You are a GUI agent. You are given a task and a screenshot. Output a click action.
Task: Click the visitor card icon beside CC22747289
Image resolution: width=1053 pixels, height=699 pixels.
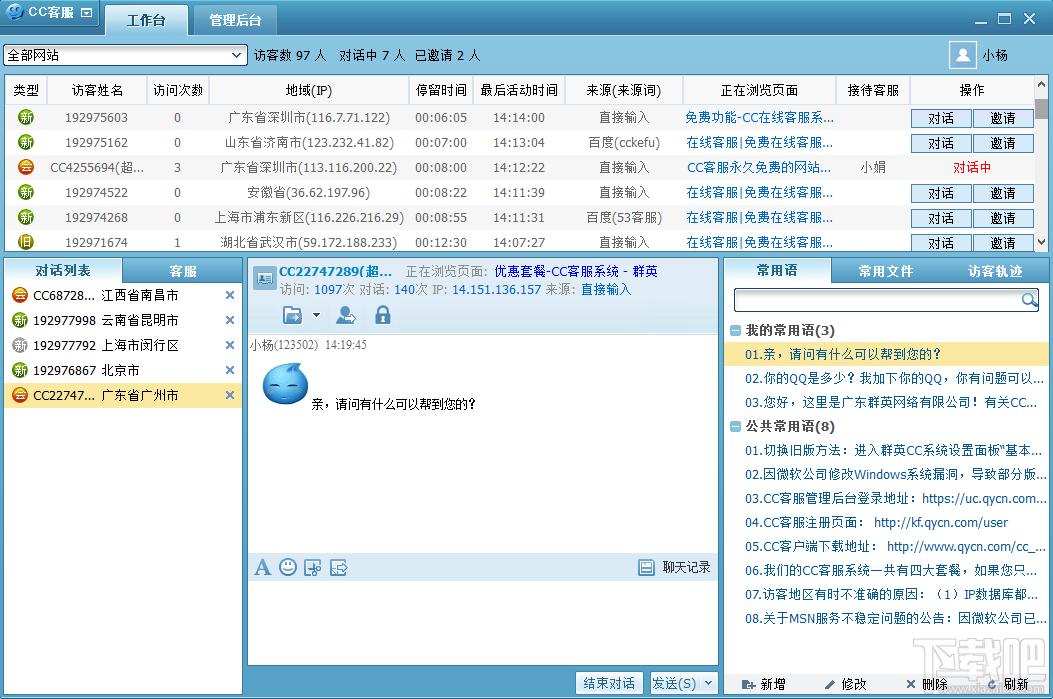click(x=264, y=277)
